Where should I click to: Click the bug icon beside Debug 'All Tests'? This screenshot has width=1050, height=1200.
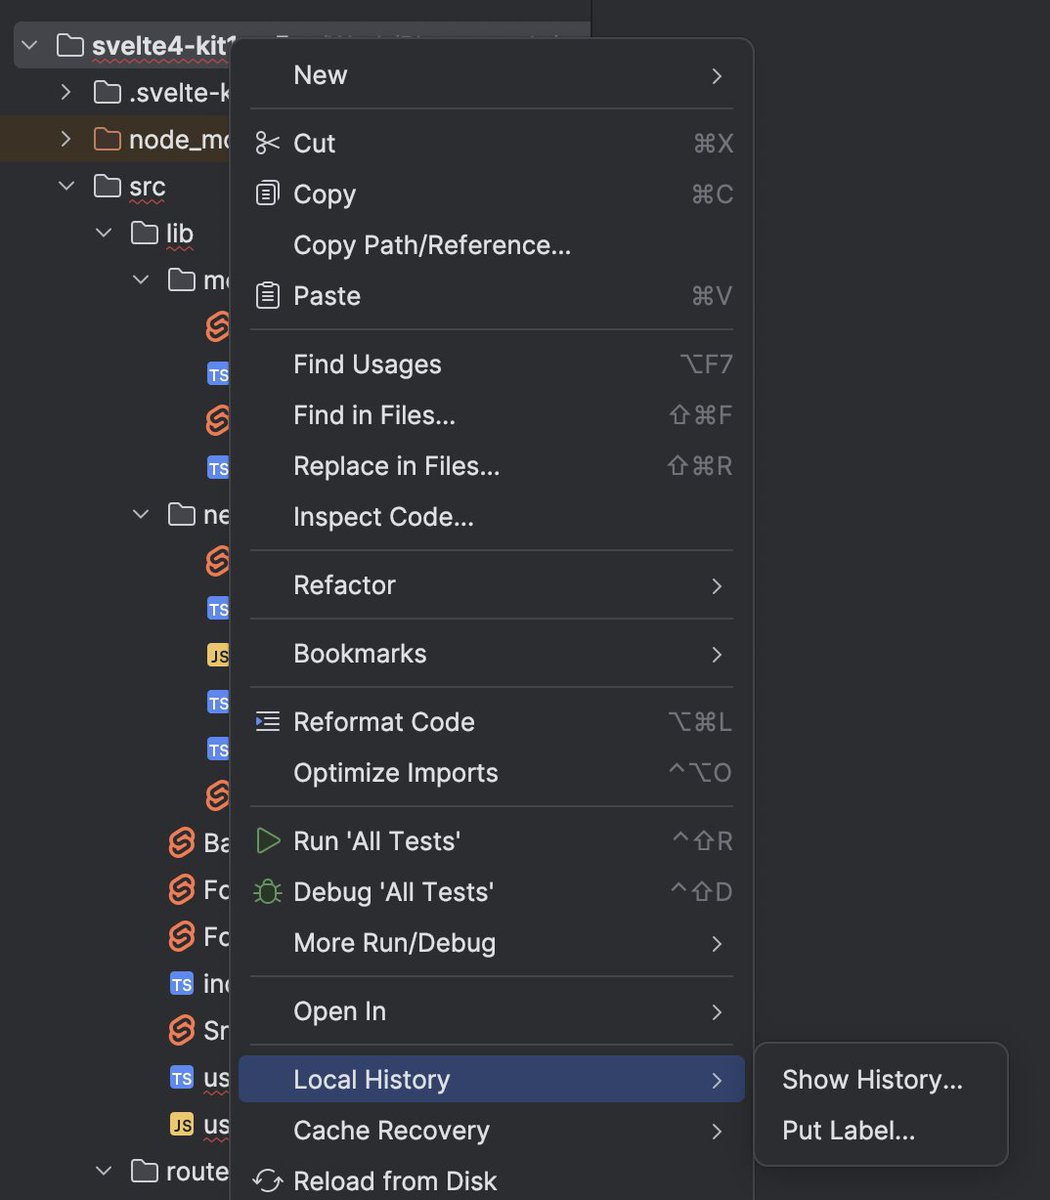click(x=267, y=891)
